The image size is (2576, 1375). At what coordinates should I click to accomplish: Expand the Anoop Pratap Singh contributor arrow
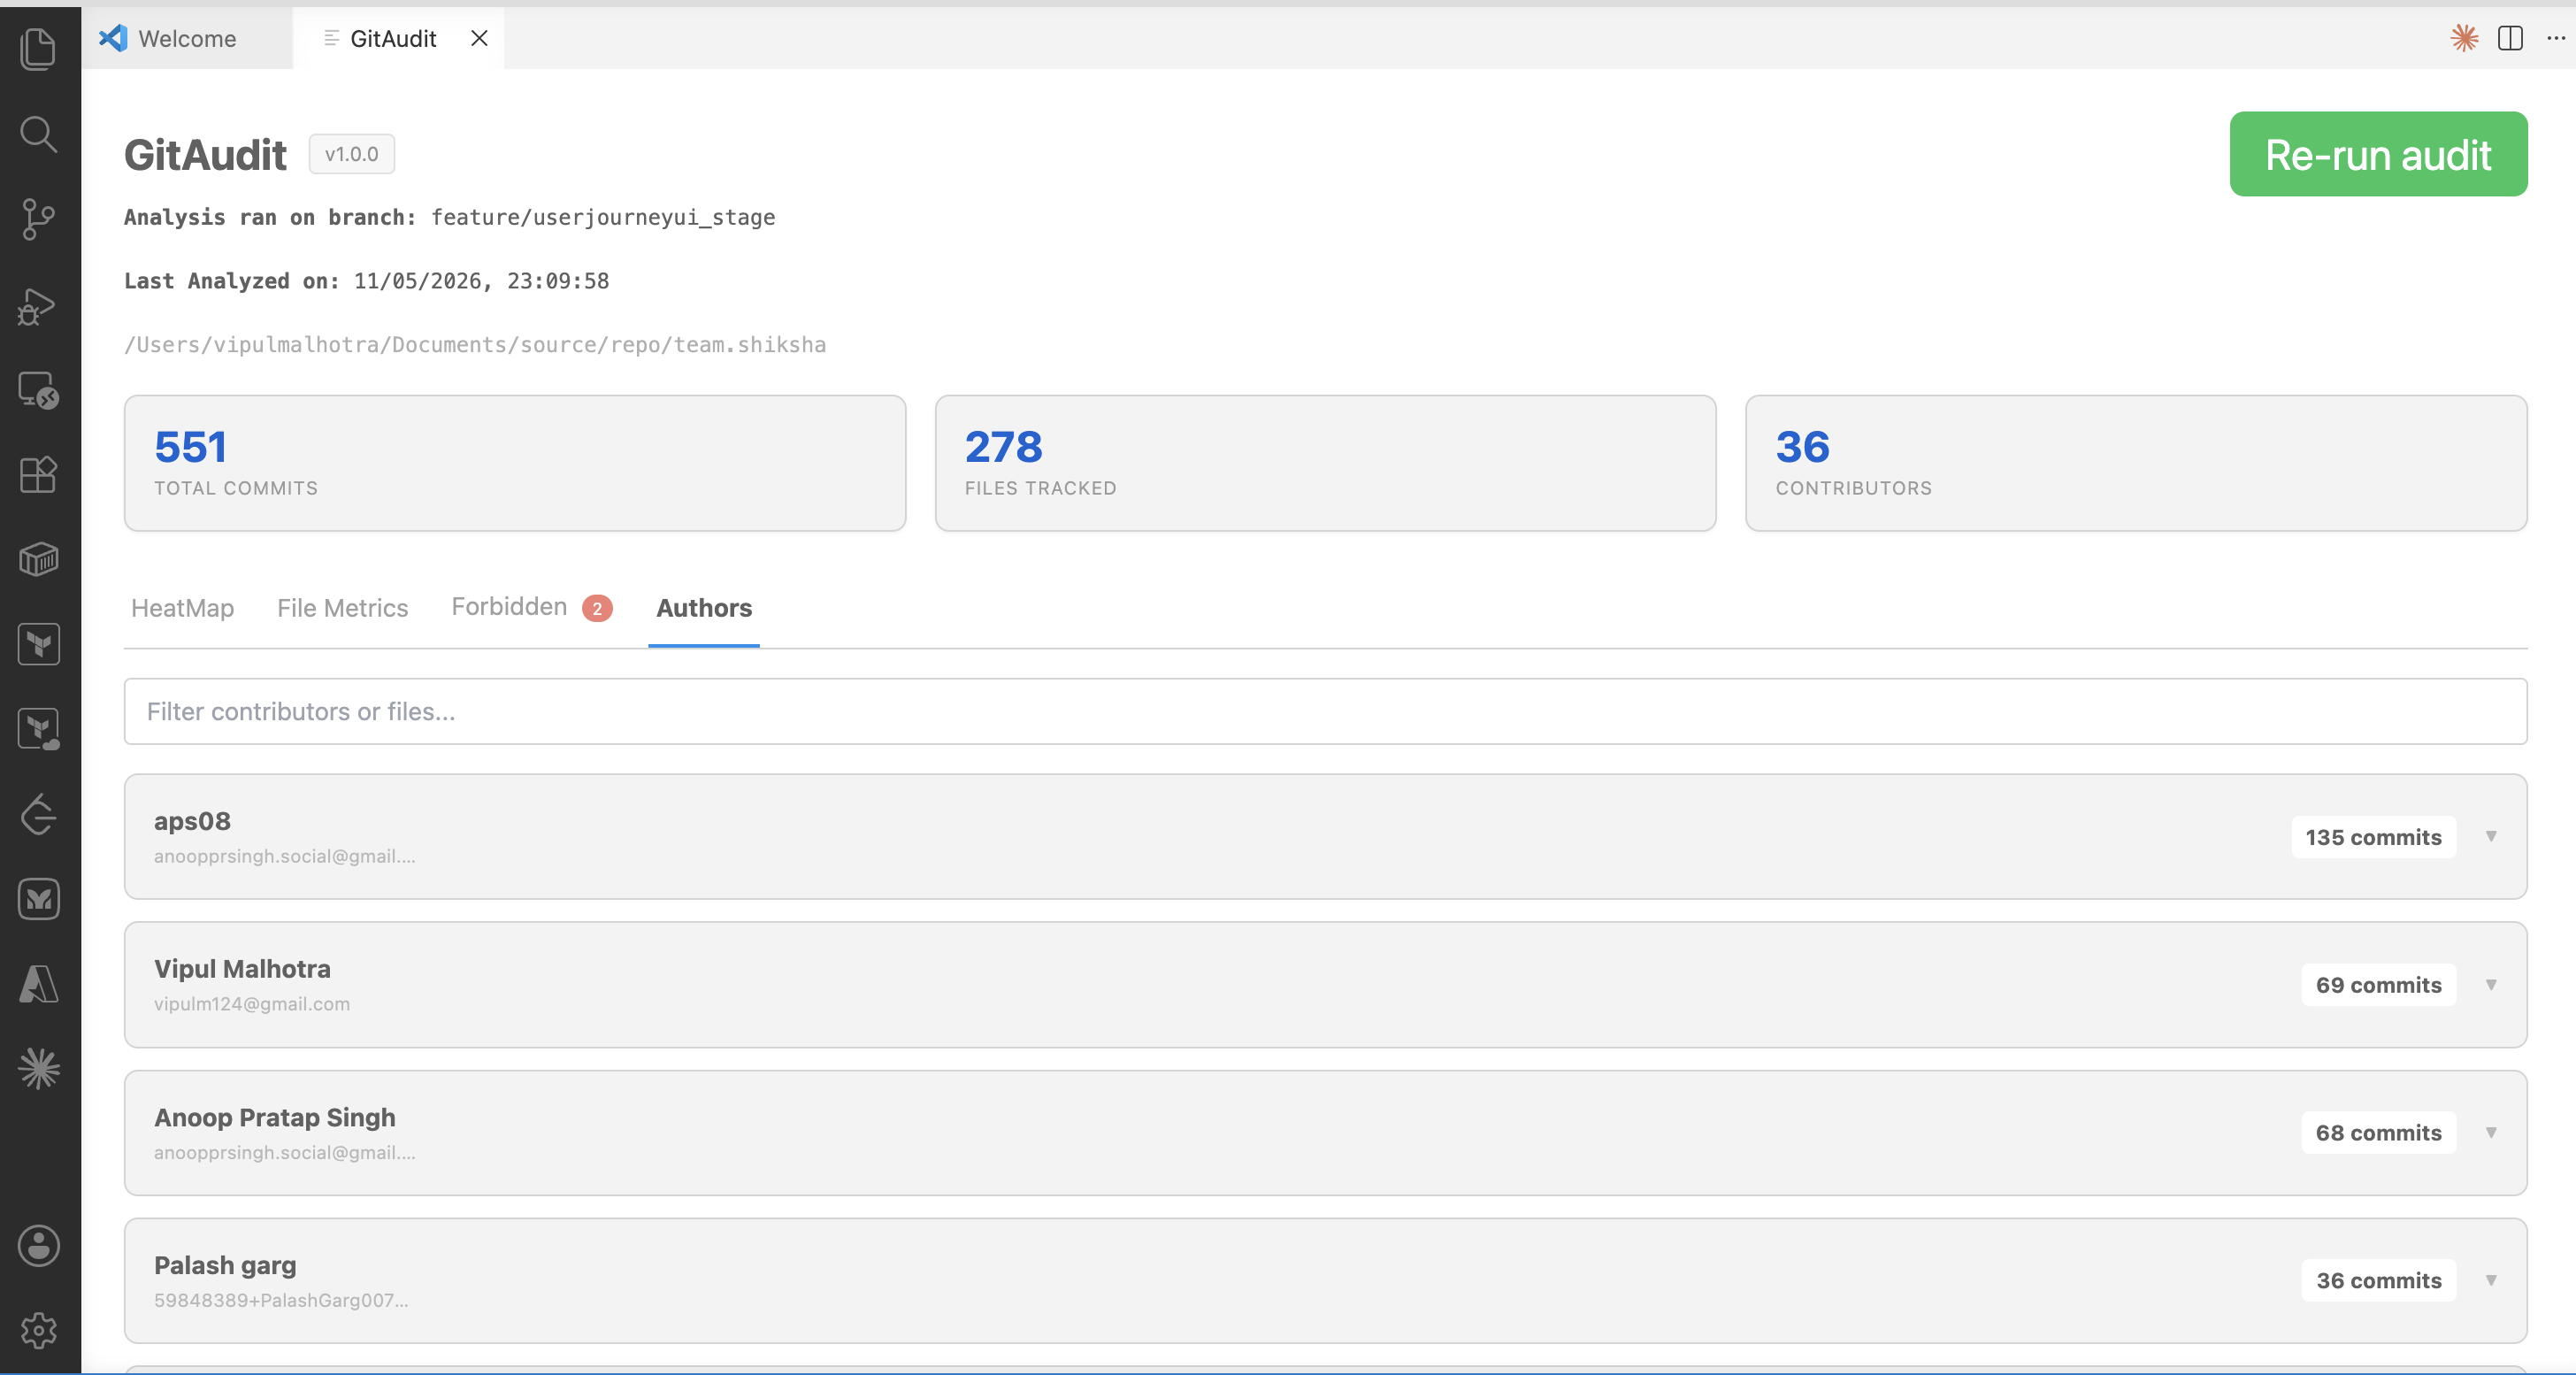tap(2491, 1132)
